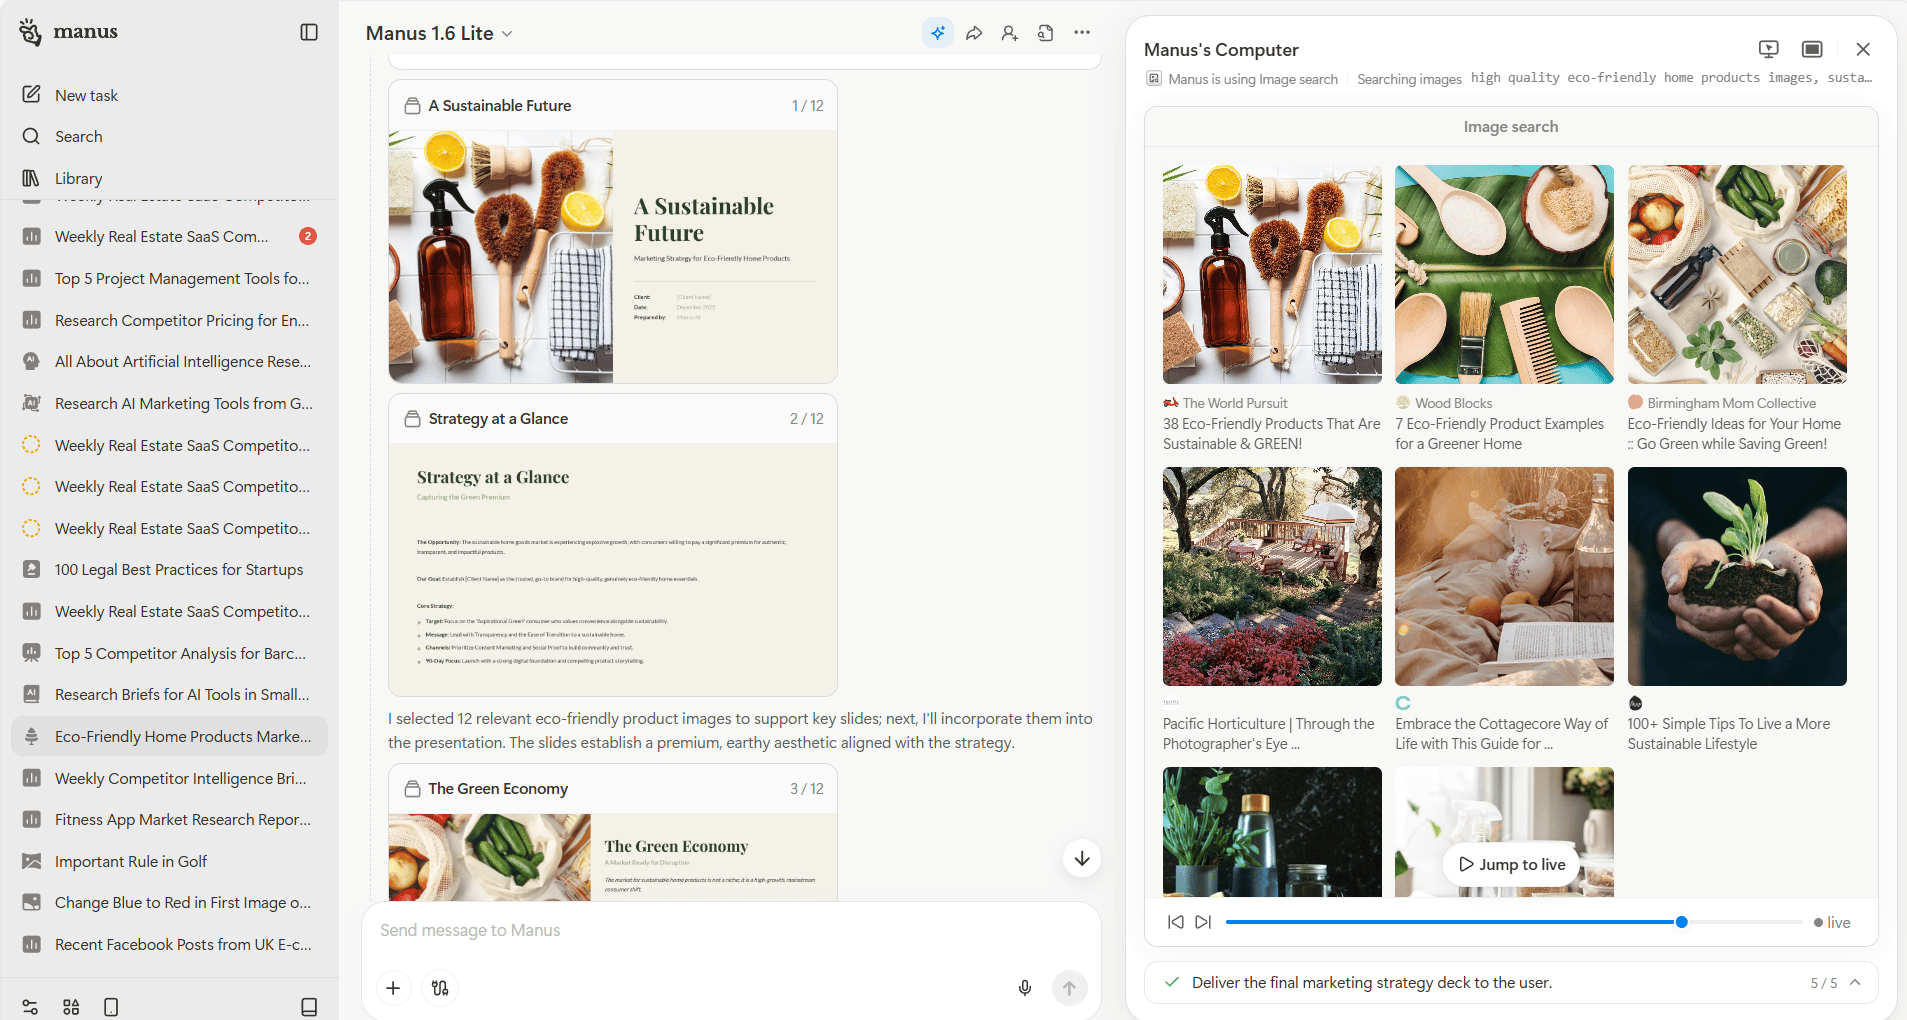Skip to previous step in playback bar
Image resolution: width=1907 pixels, height=1020 pixels.
tap(1176, 922)
